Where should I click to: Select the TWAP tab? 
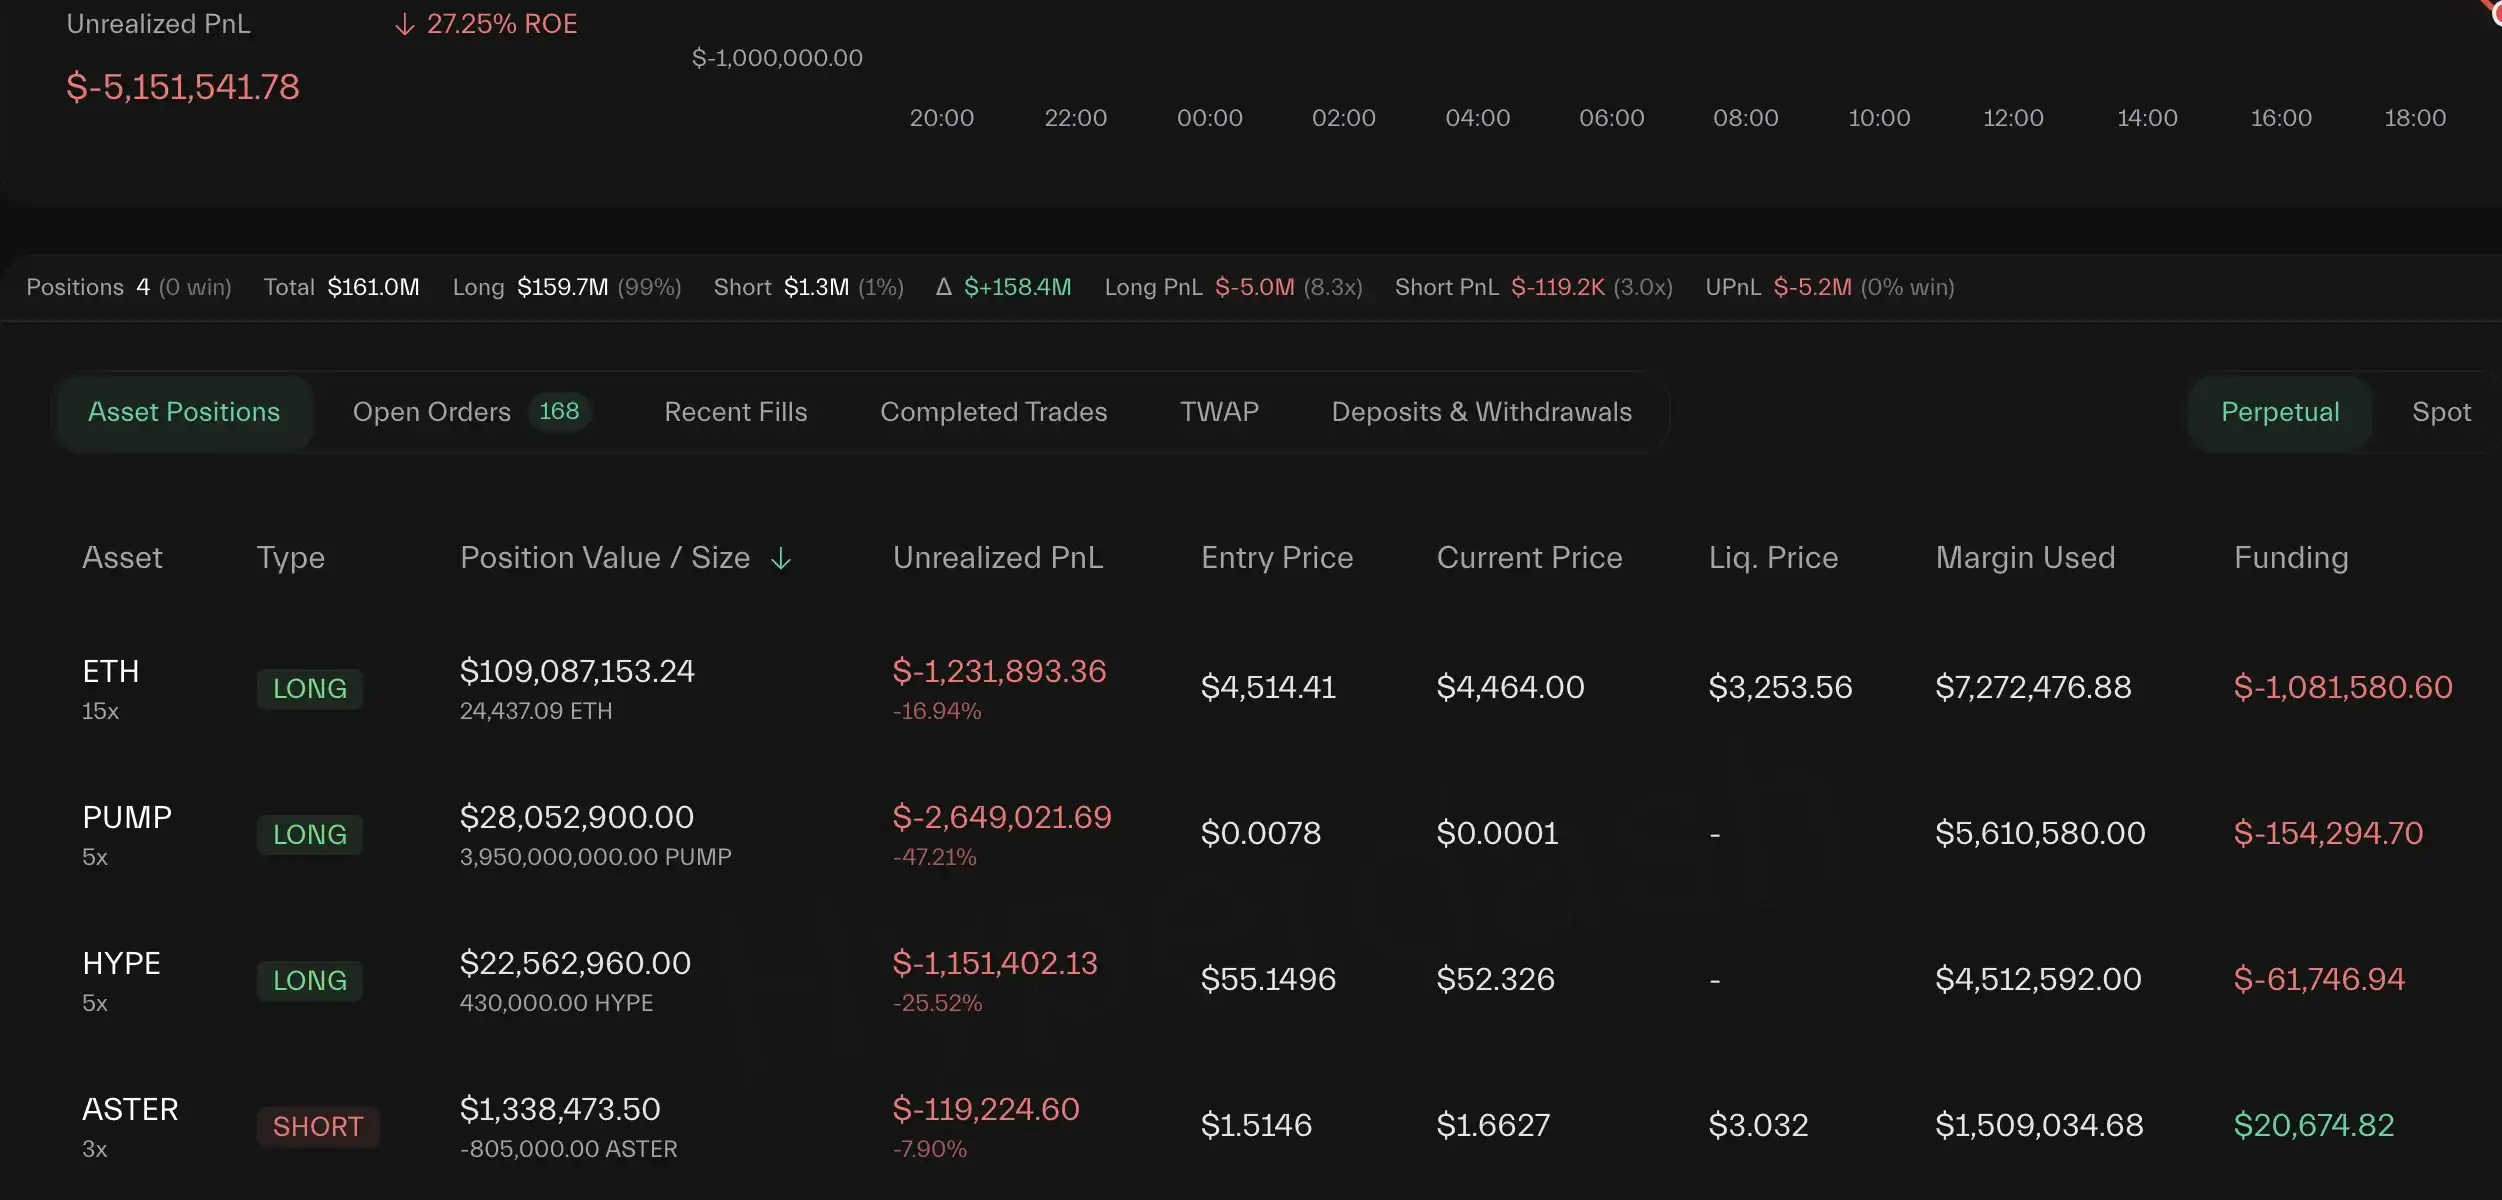click(x=1219, y=413)
